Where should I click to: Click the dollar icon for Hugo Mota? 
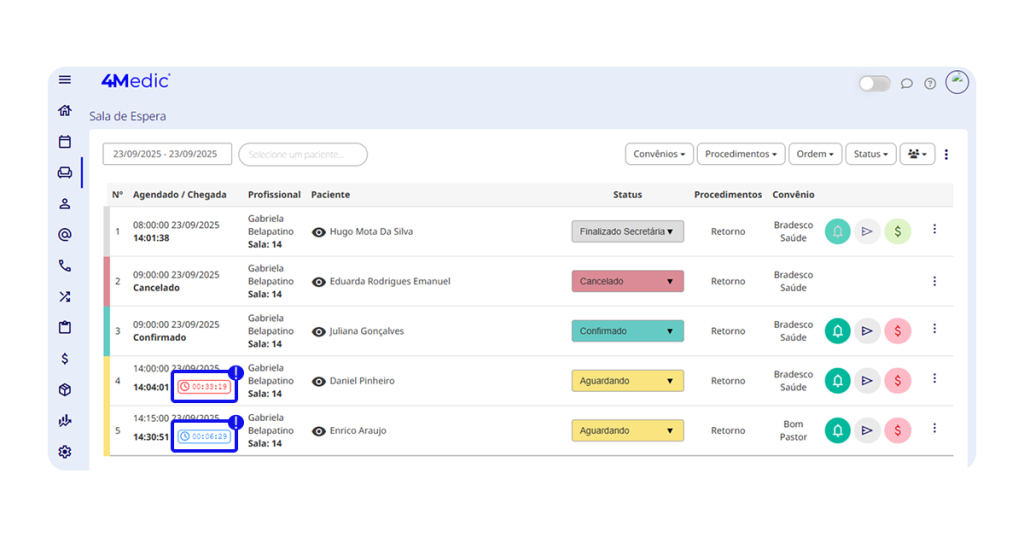[897, 232]
